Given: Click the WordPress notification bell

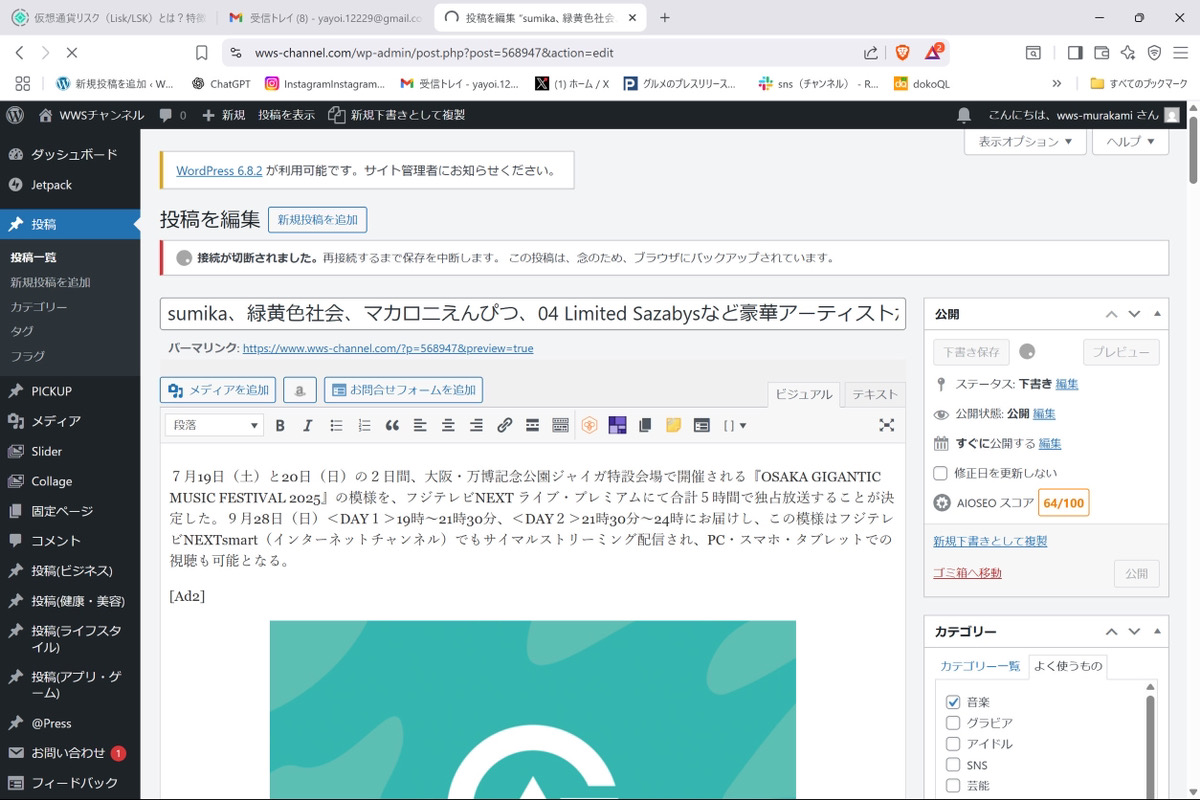Looking at the screenshot, I should pyautogui.click(x=964, y=115).
